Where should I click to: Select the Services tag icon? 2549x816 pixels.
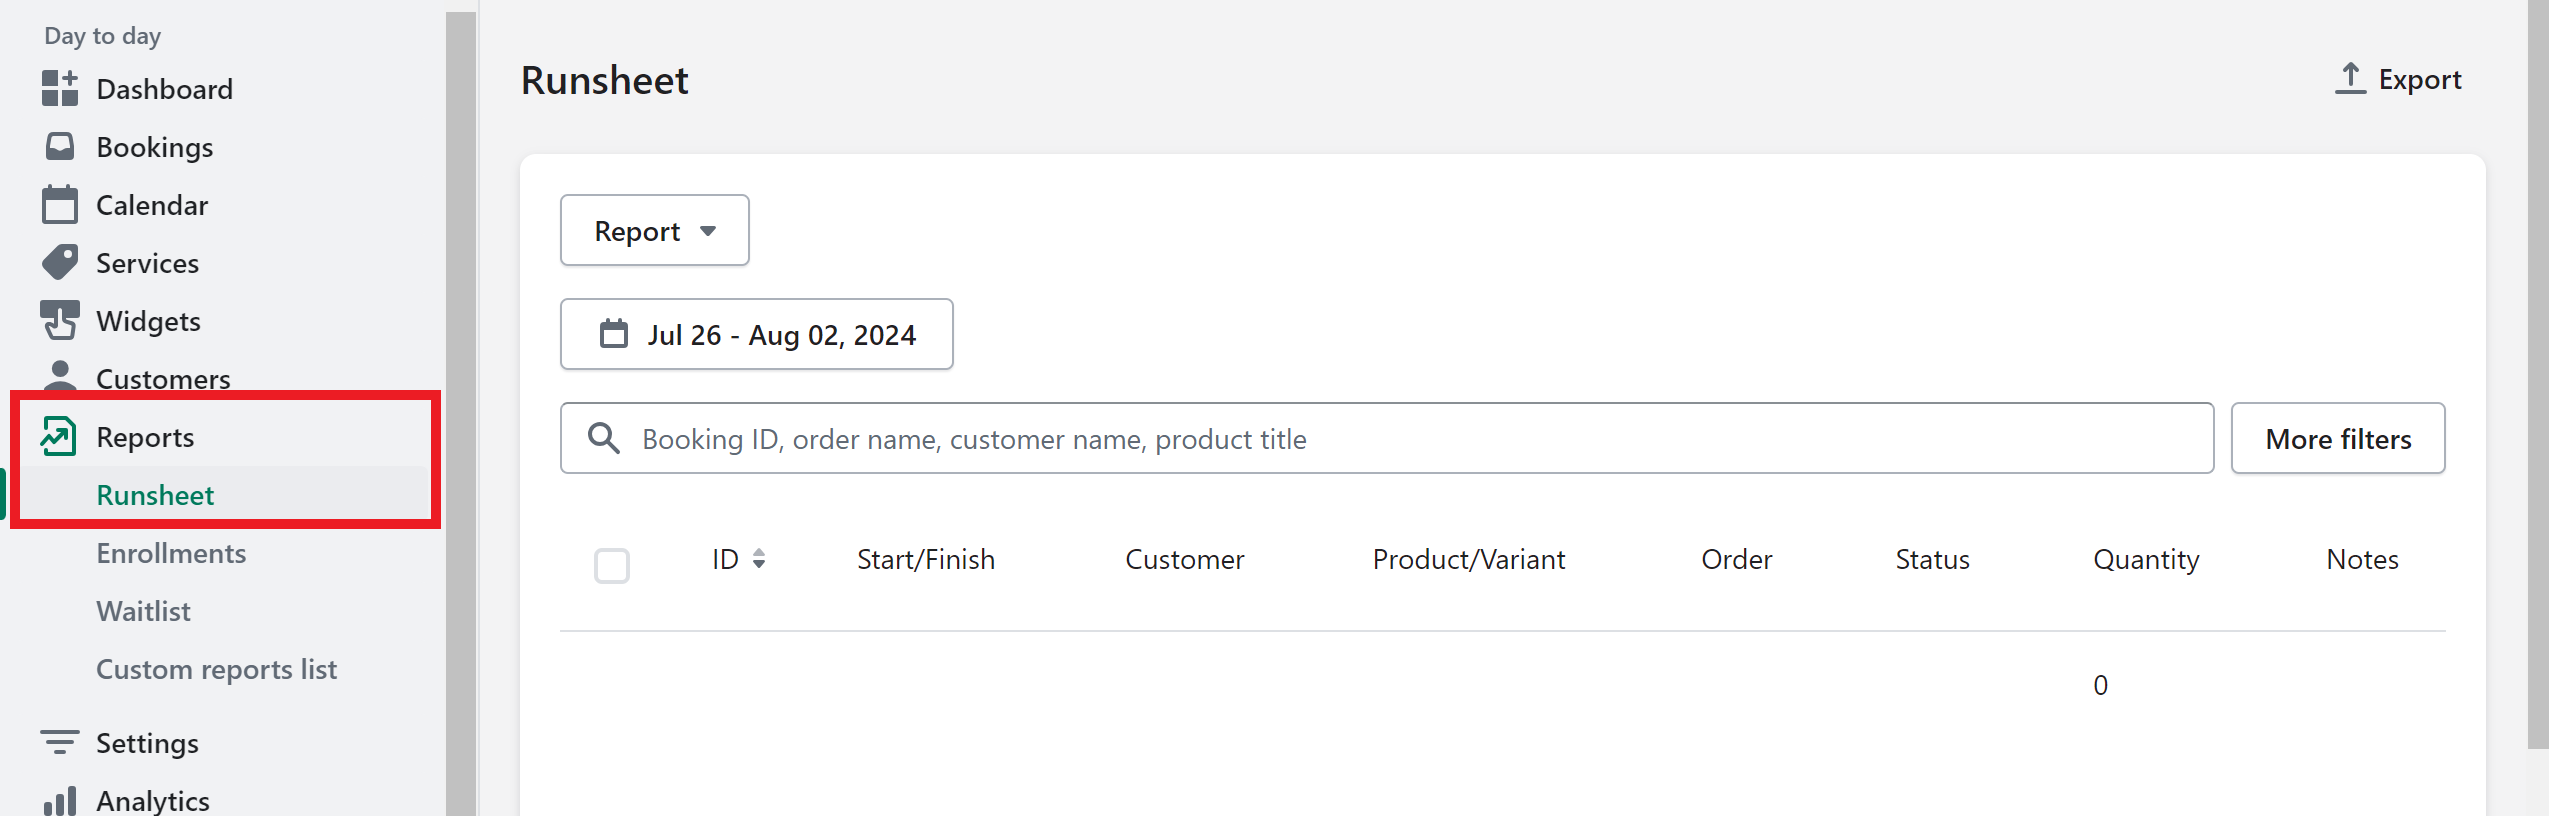(60, 262)
